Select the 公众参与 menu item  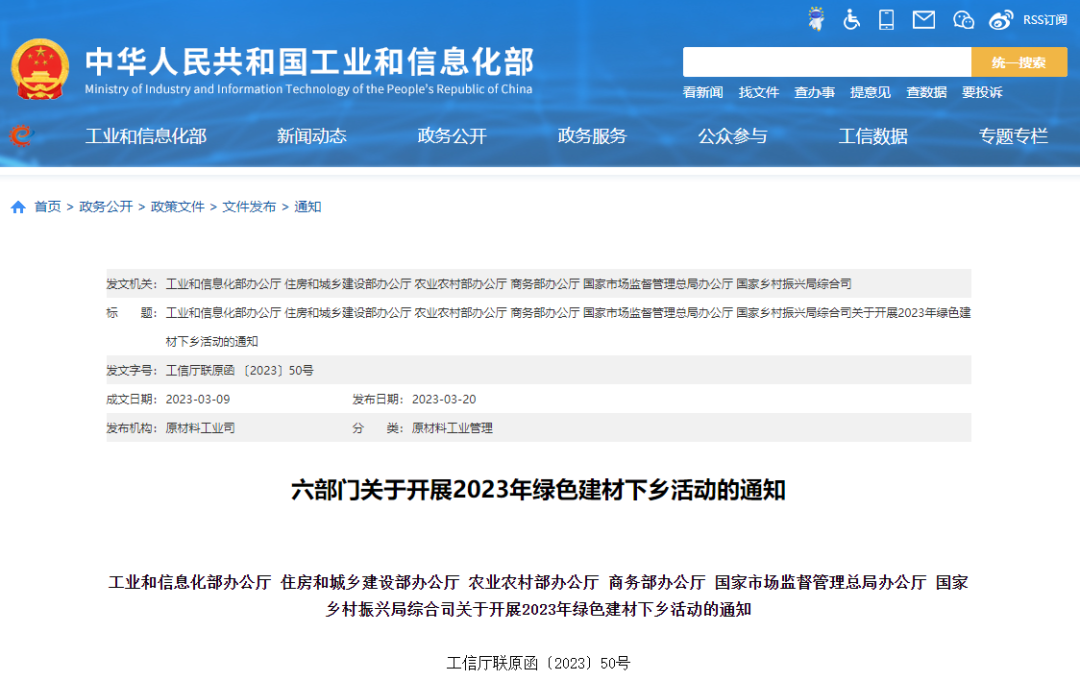coord(733,137)
